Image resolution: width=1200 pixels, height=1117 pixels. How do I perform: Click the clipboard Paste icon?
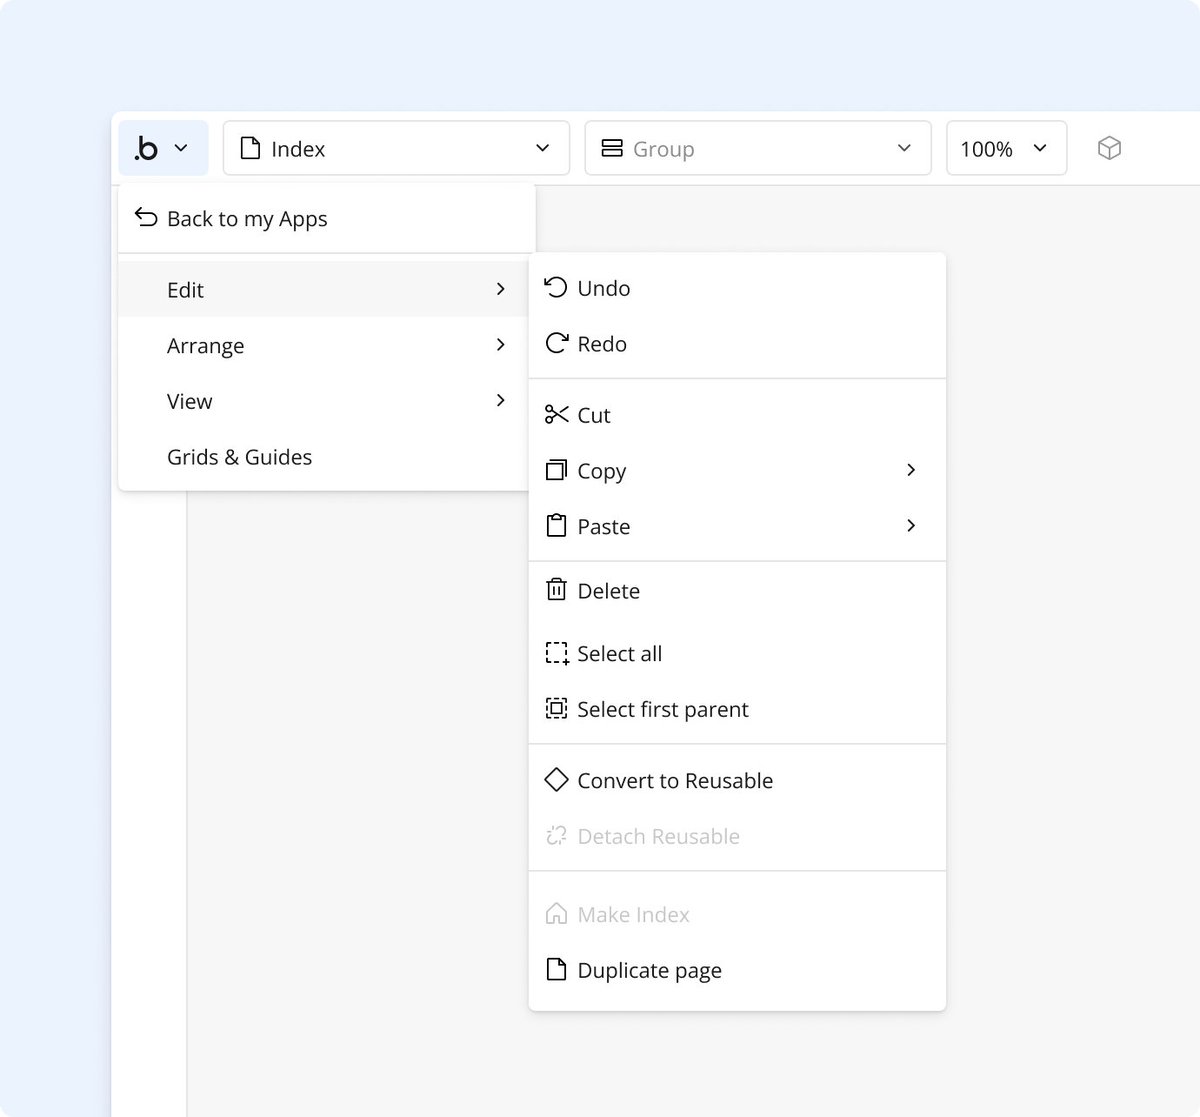[556, 526]
